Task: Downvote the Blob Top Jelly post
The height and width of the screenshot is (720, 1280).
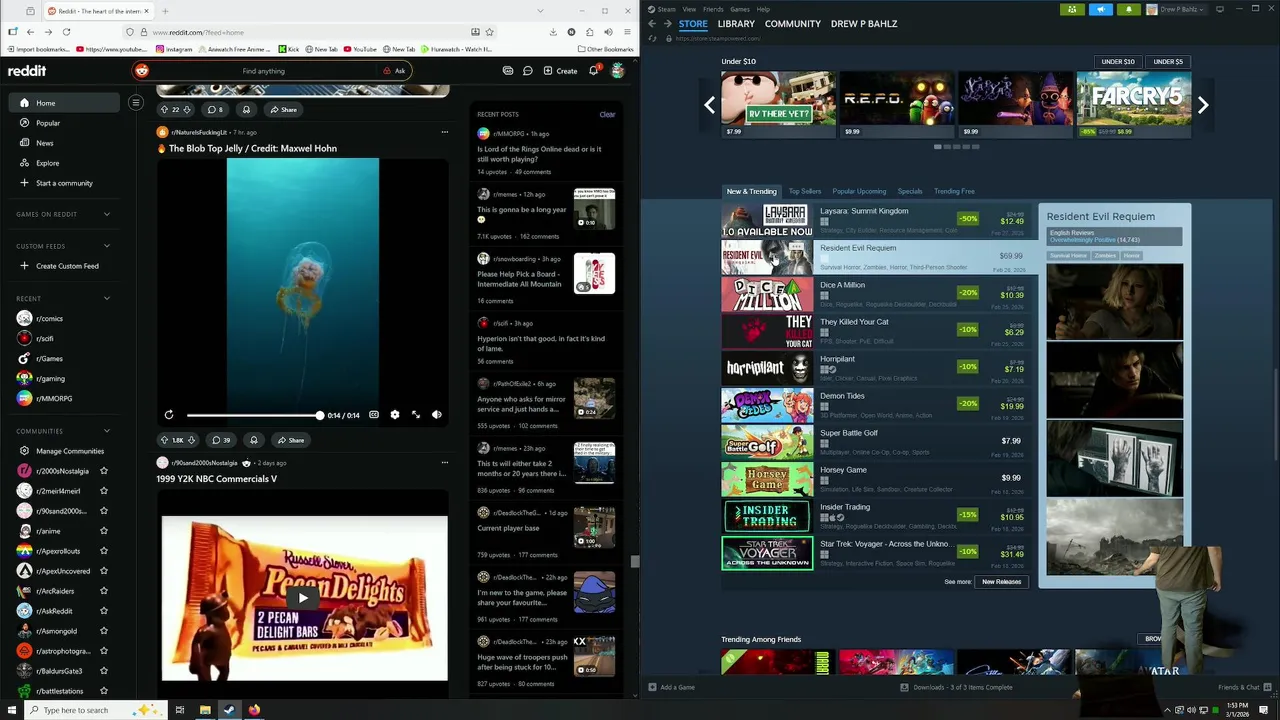Action: click(x=190, y=440)
